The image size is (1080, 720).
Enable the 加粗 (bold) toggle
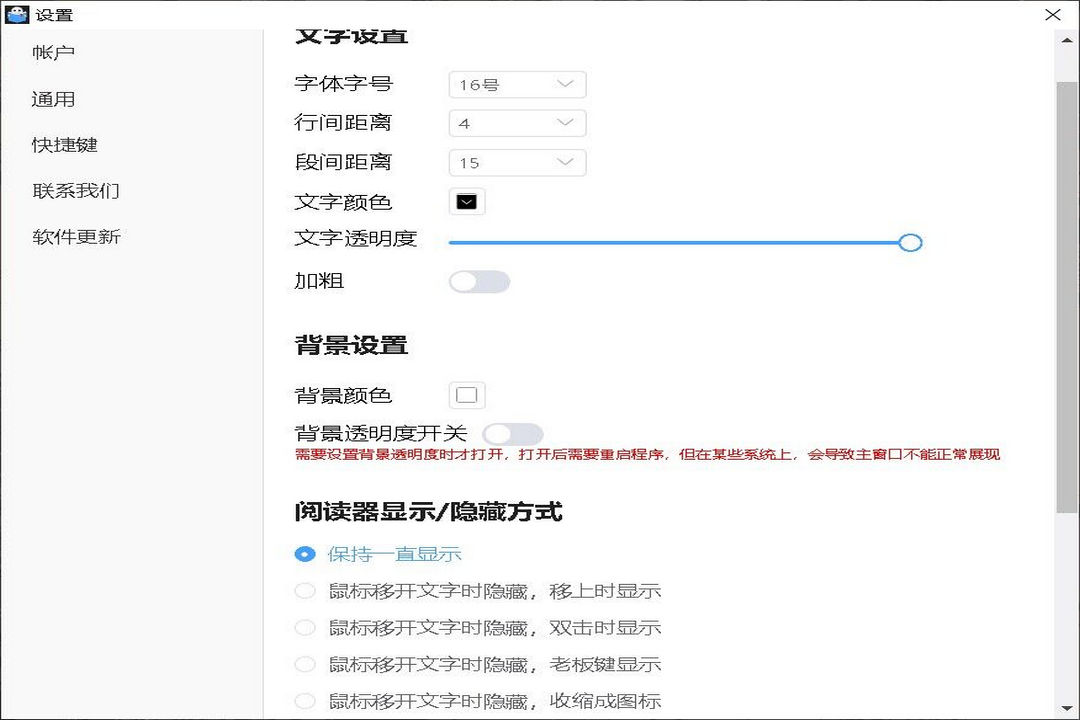pyautogui.click(x=479, y=281)
